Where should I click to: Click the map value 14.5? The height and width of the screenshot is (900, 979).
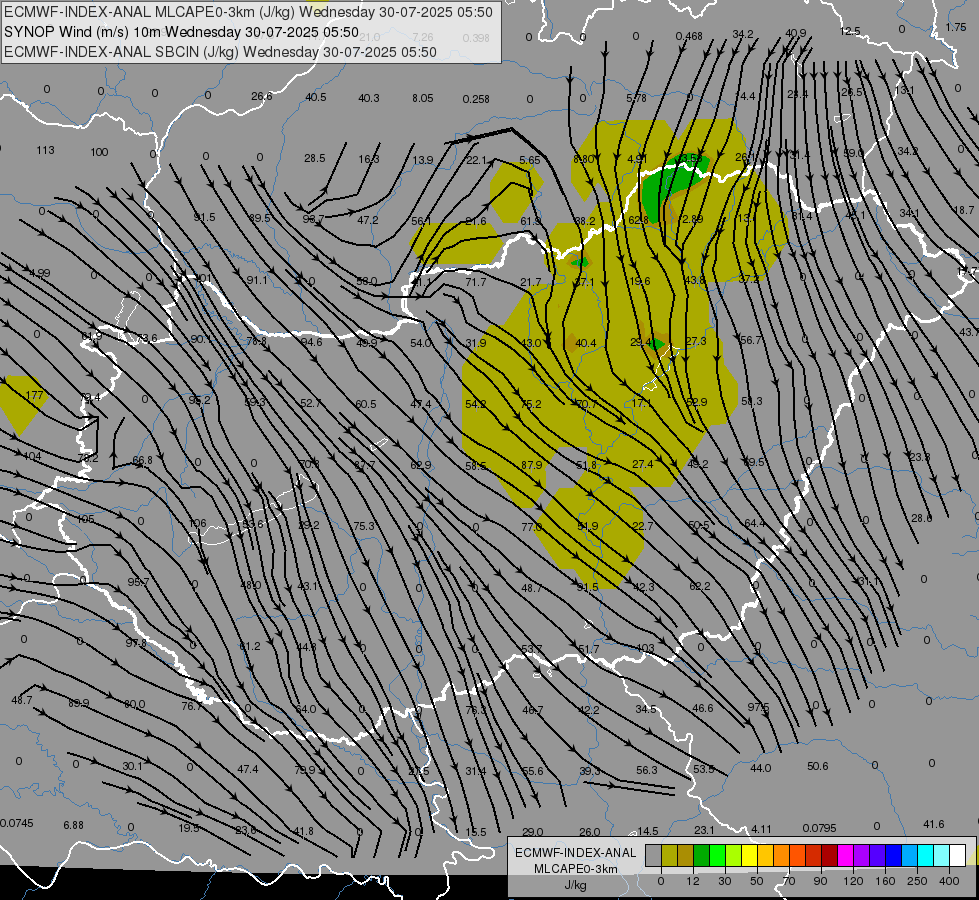tap(647, 831)
